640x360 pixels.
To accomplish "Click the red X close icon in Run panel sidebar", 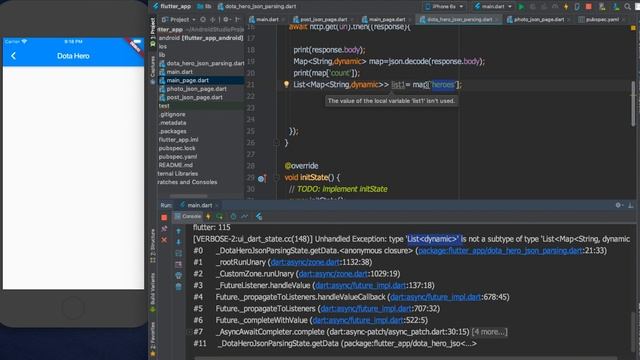I will 164,240.
